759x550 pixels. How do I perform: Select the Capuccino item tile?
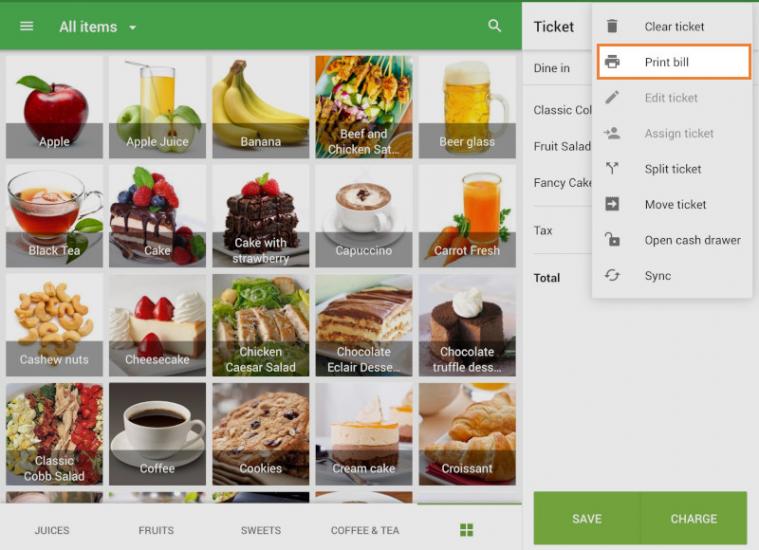point(364,214)
